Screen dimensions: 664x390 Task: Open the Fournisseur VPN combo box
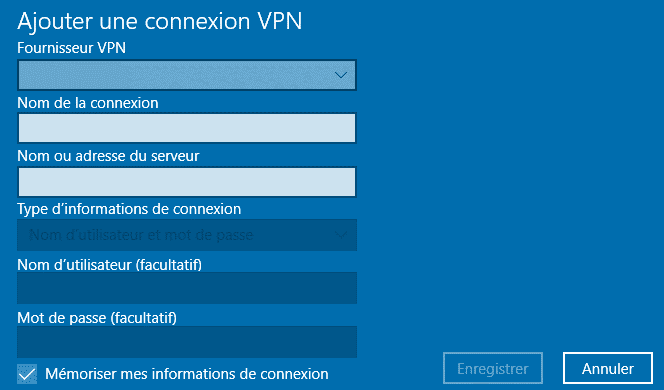[x=187, y=75]
